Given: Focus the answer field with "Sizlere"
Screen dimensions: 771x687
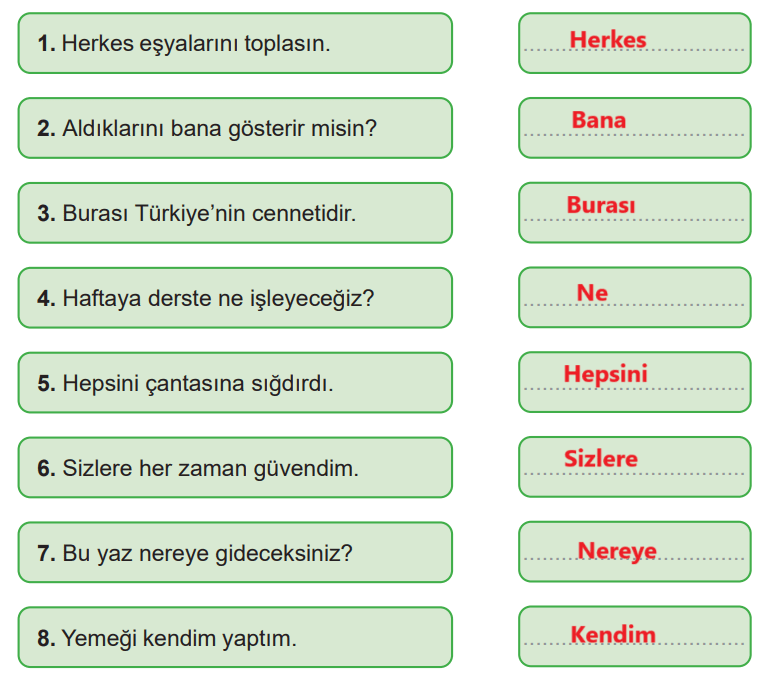Looking at the screenshot, I should point(634,467).
